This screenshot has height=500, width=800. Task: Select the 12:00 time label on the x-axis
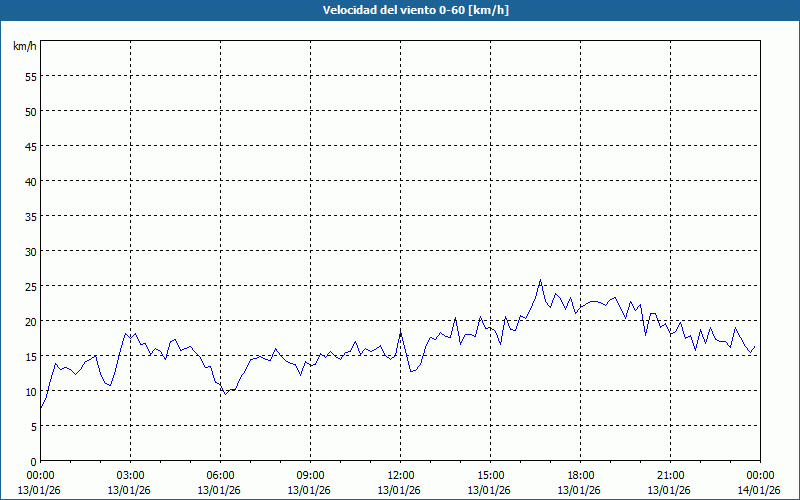pyautogui.click(x=400, y=475)
